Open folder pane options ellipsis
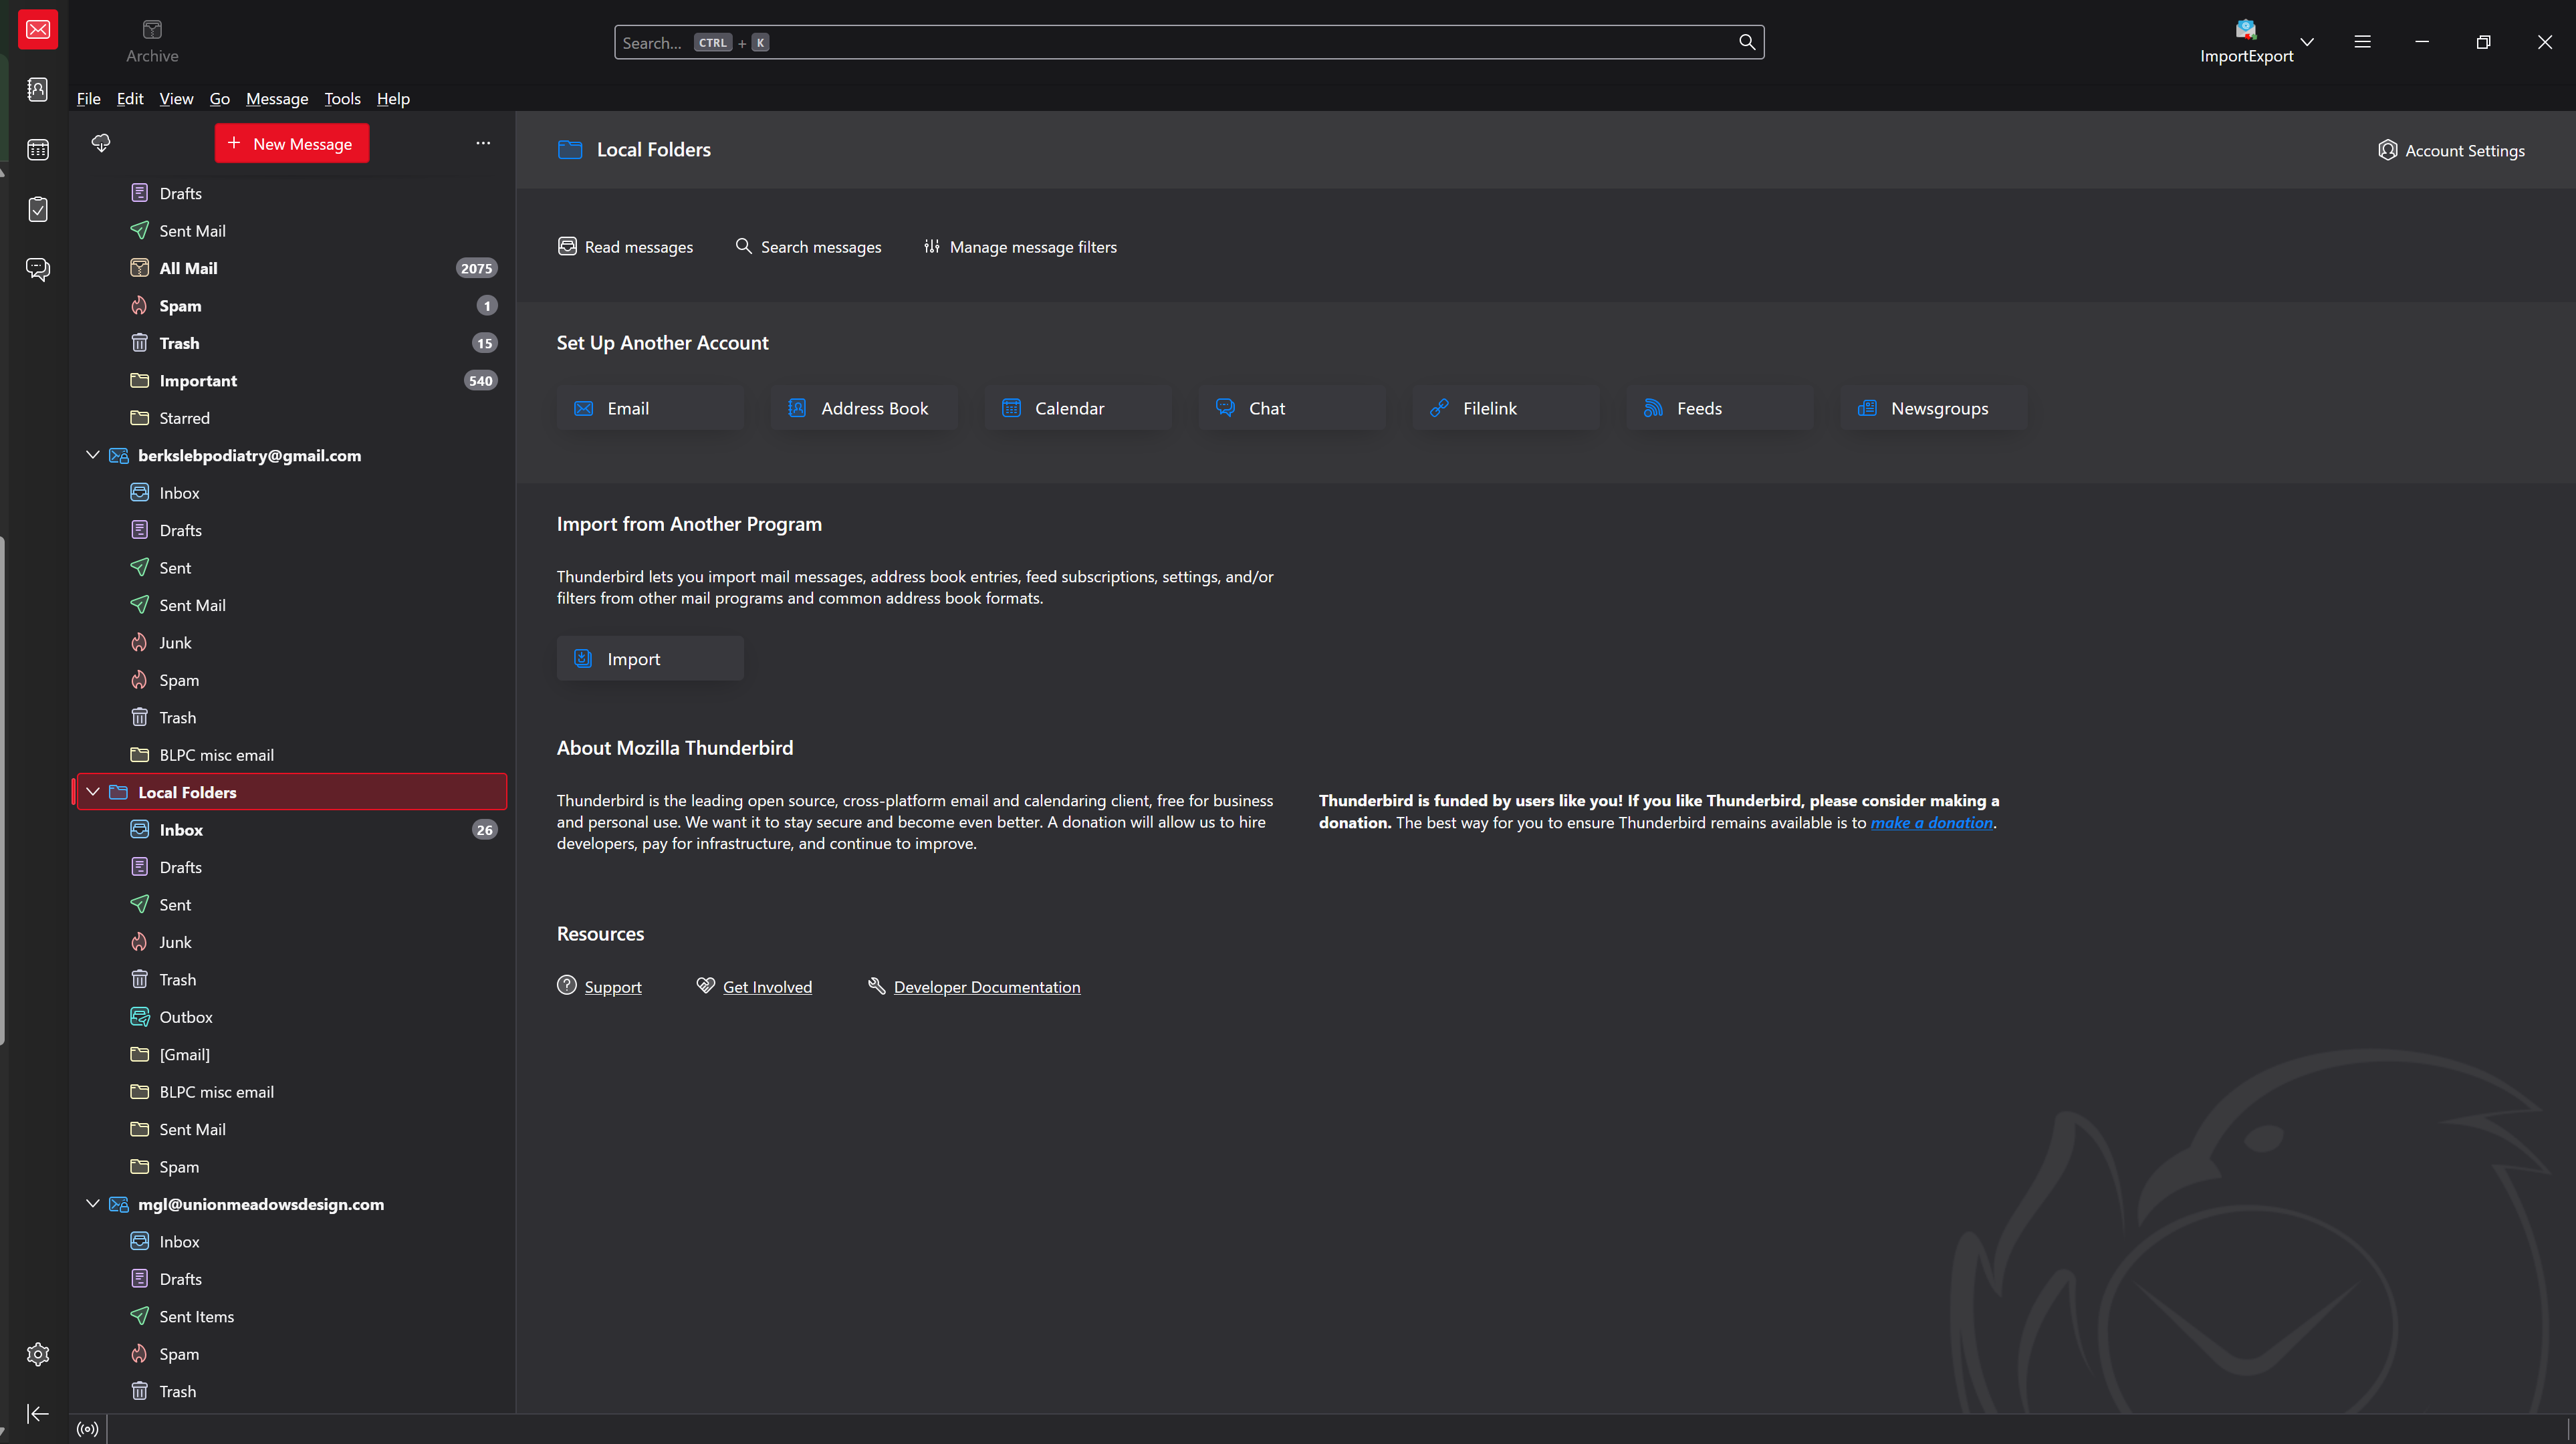The image size is (2576, 1444). pyautogui.click(x=483, y=143)
